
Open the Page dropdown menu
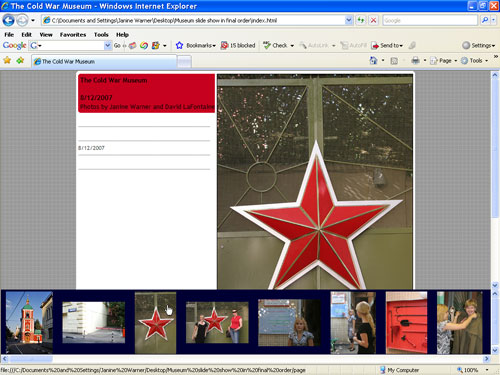pos(443,61)
